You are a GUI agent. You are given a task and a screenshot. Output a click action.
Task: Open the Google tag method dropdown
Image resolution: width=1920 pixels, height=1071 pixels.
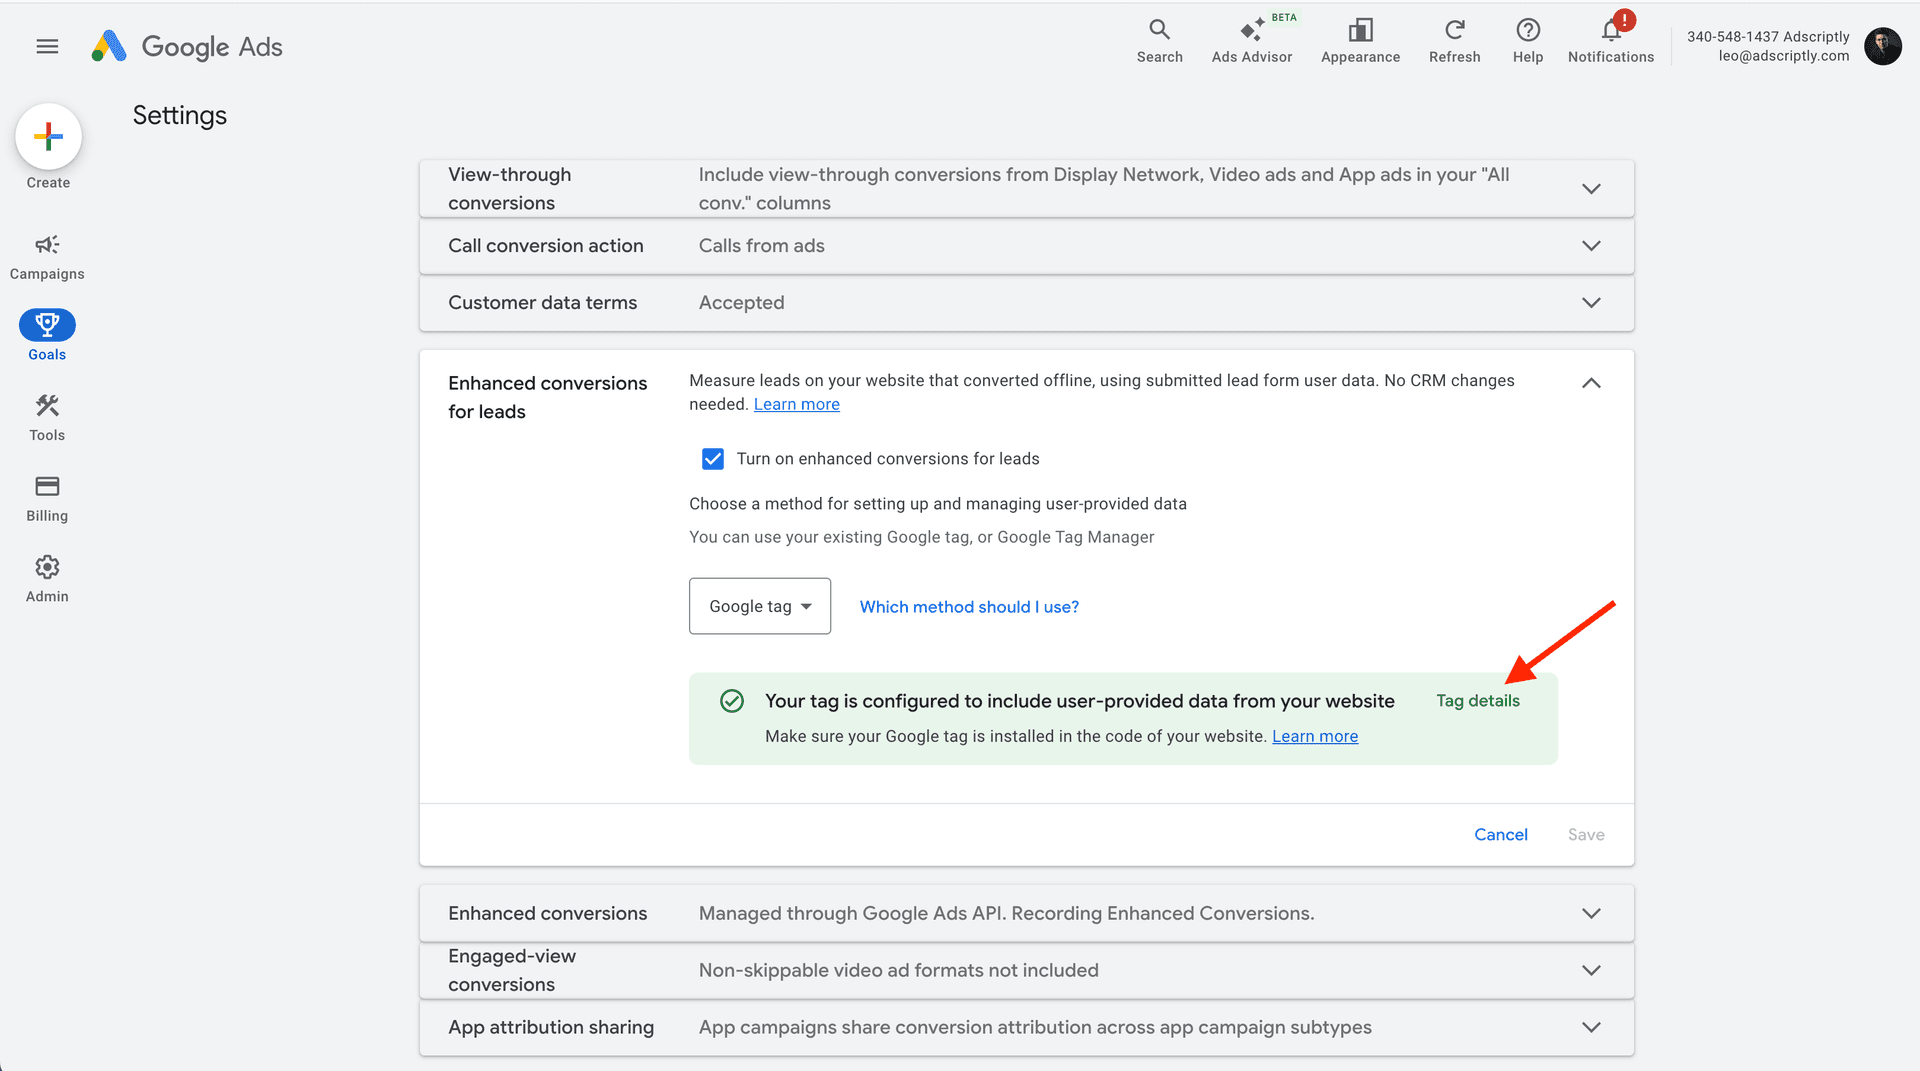pos(759,606)
